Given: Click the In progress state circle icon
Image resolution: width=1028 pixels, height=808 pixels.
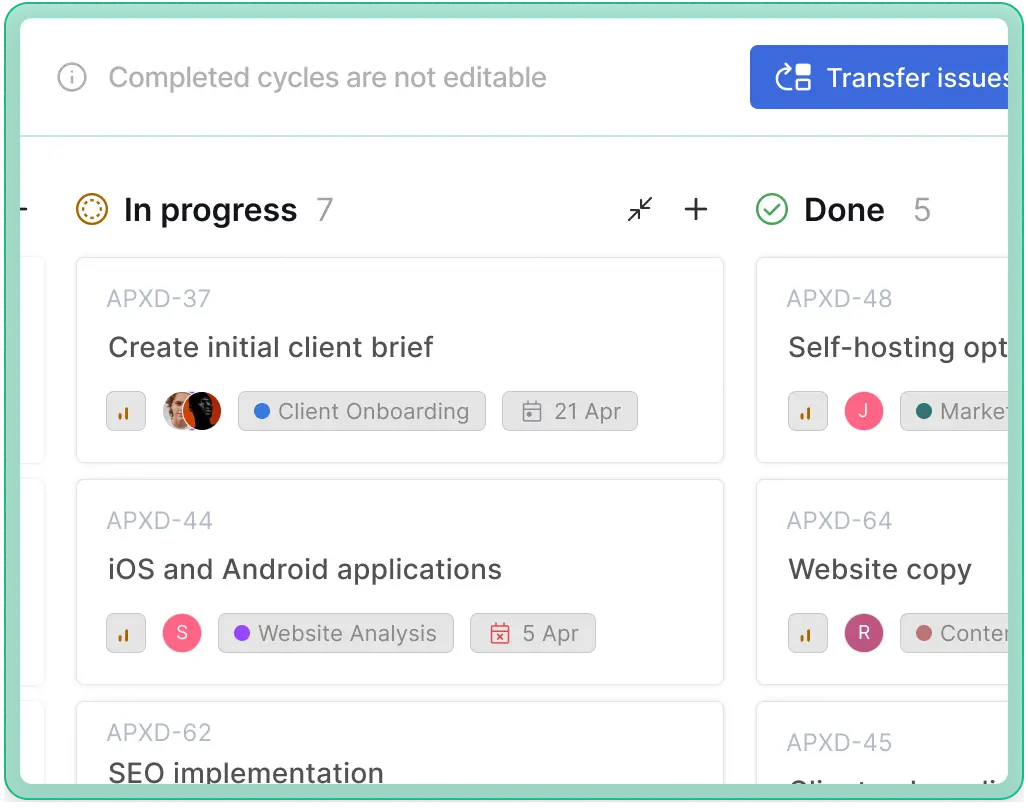Looking at the screenshot, I should (x=91, y=209).
